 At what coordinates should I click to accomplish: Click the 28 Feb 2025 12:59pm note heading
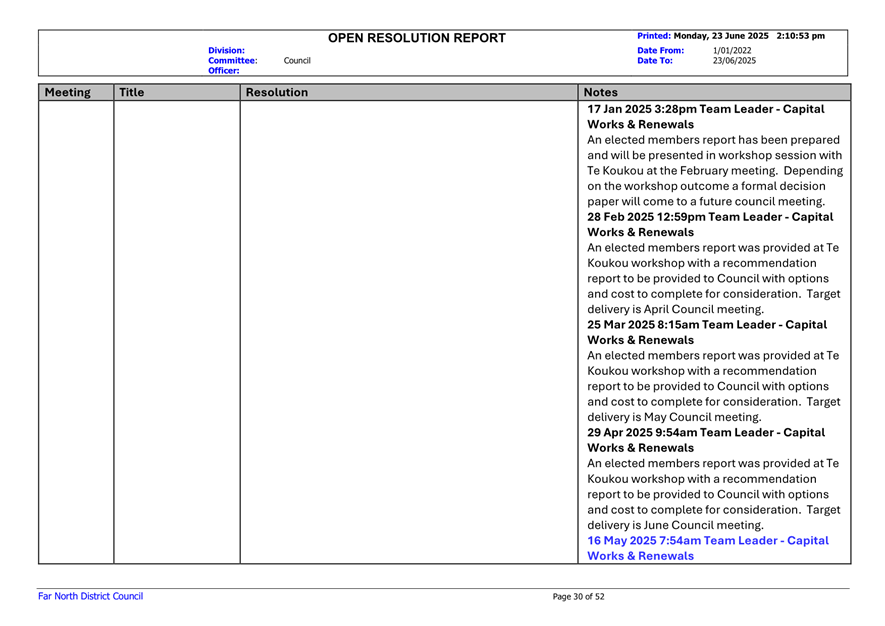[710, 225]
